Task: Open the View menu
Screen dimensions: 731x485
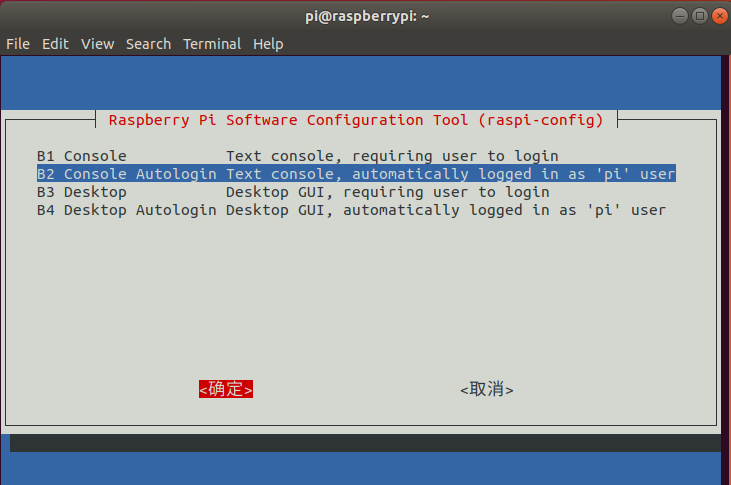Action: [97, 44]
